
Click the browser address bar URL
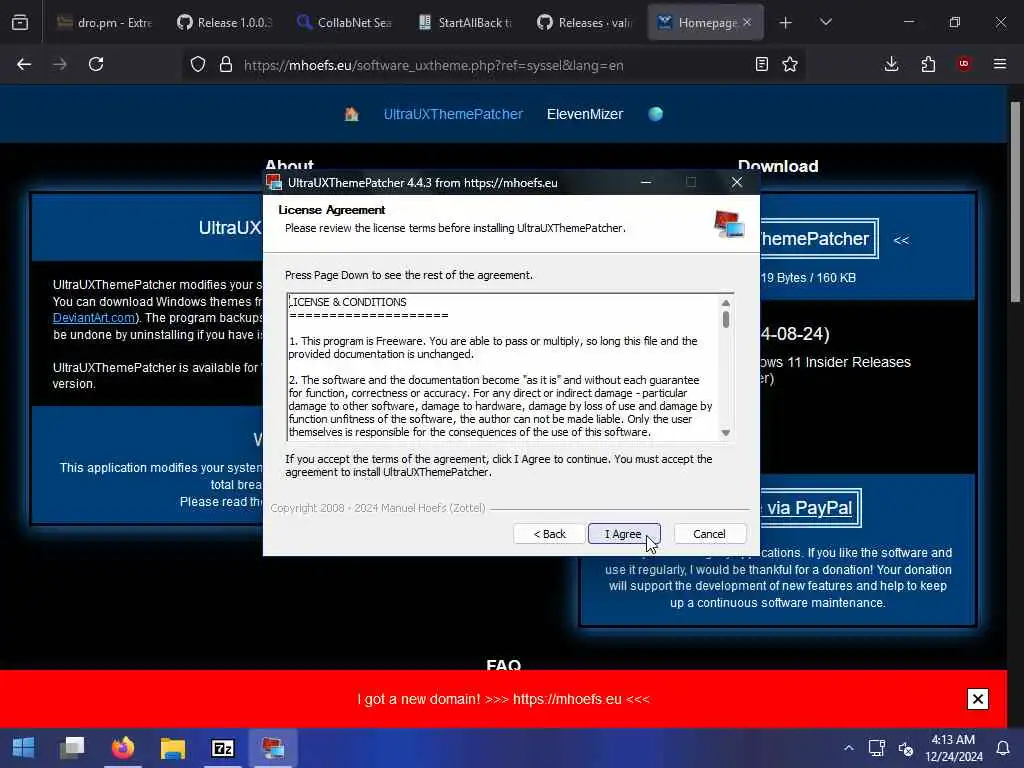click(433, 65)
